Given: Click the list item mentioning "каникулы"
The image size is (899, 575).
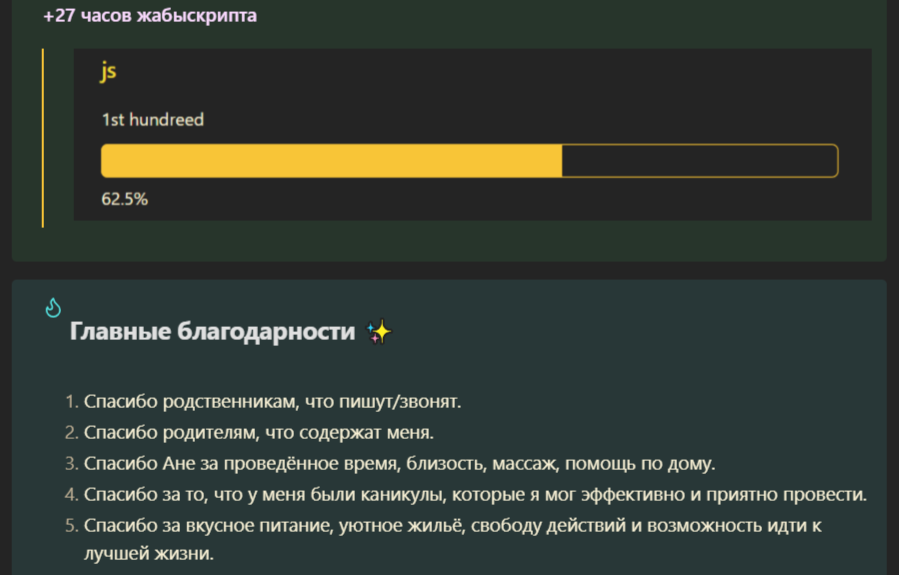Looking at the screenshot, I should [x=475, y=495].
